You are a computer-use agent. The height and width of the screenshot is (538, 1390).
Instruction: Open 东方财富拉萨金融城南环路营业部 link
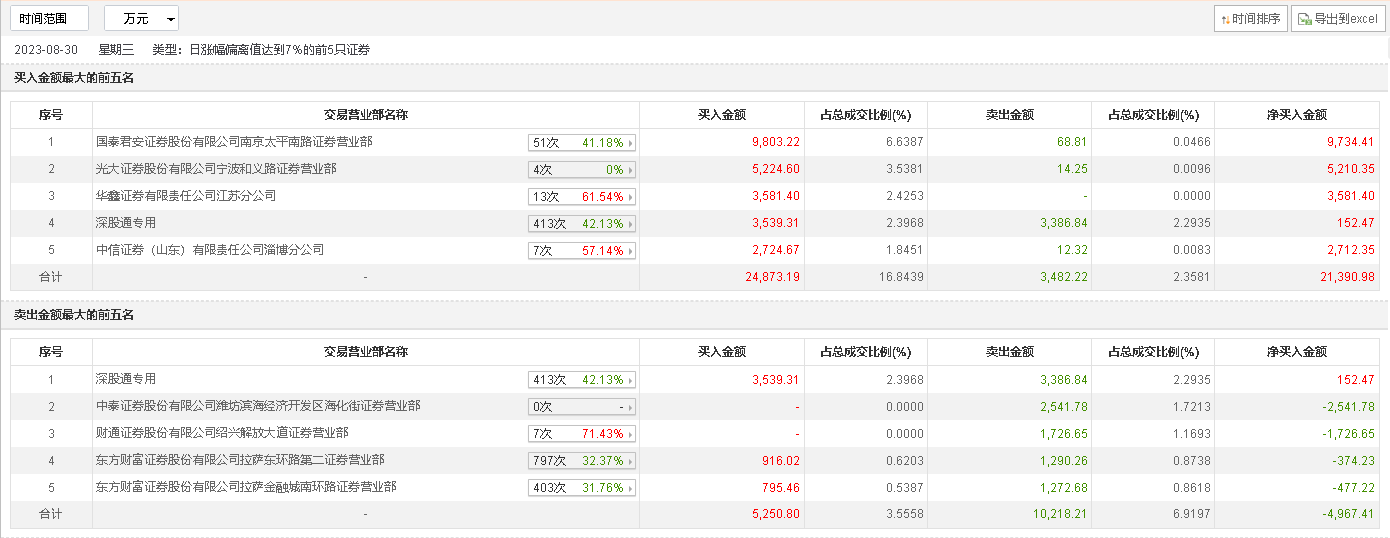pyautogui.click(x=246, y=487)
